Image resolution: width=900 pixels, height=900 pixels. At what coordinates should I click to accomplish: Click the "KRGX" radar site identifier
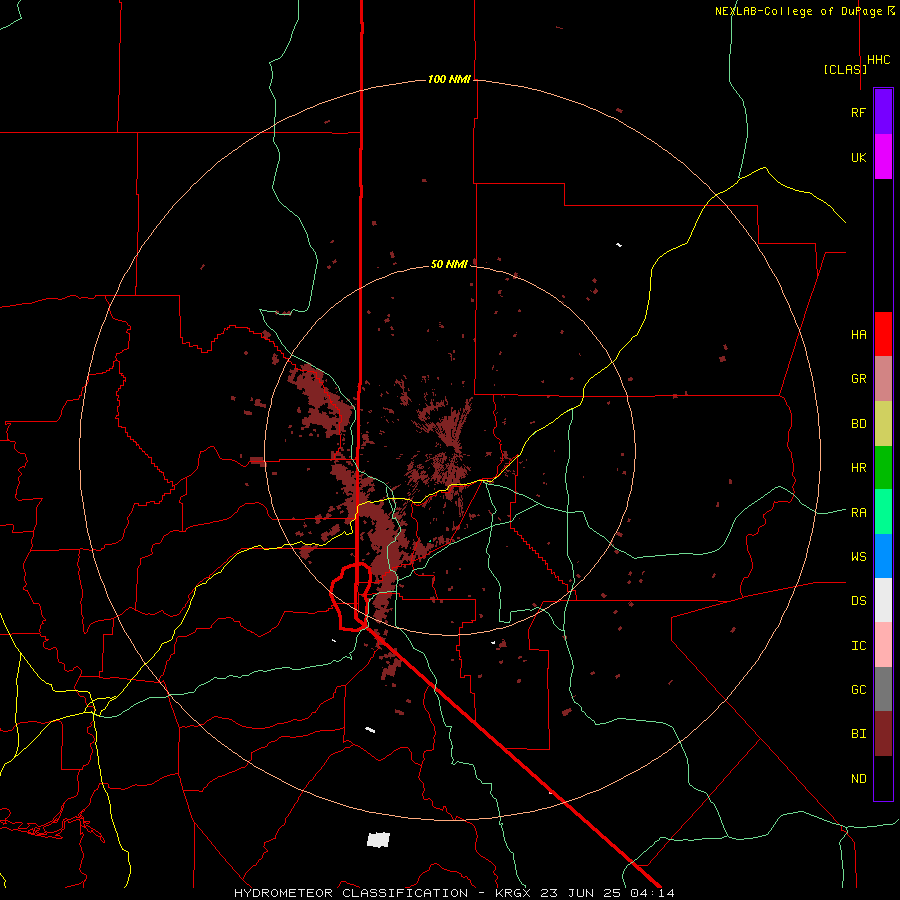pyautogui.click(x=514, y=893)
